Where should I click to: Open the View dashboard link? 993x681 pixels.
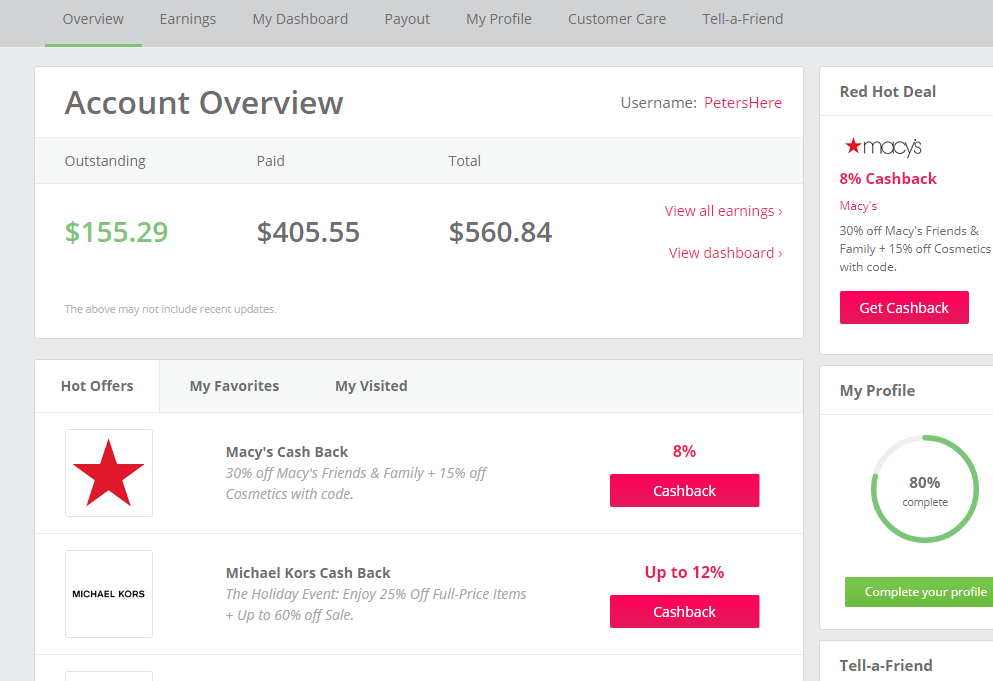coord(726,253)
